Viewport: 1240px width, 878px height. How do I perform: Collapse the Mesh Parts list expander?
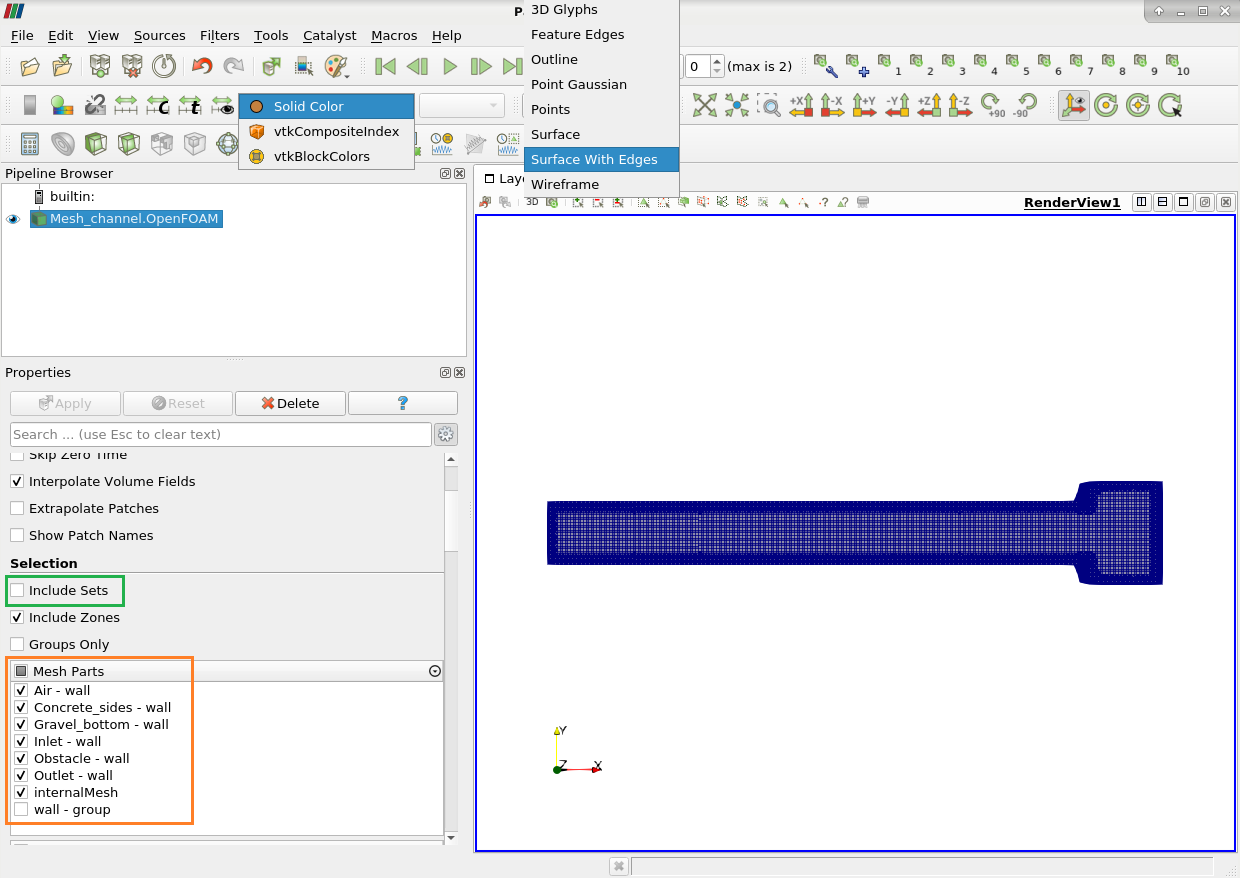click(x=435, y=671)
